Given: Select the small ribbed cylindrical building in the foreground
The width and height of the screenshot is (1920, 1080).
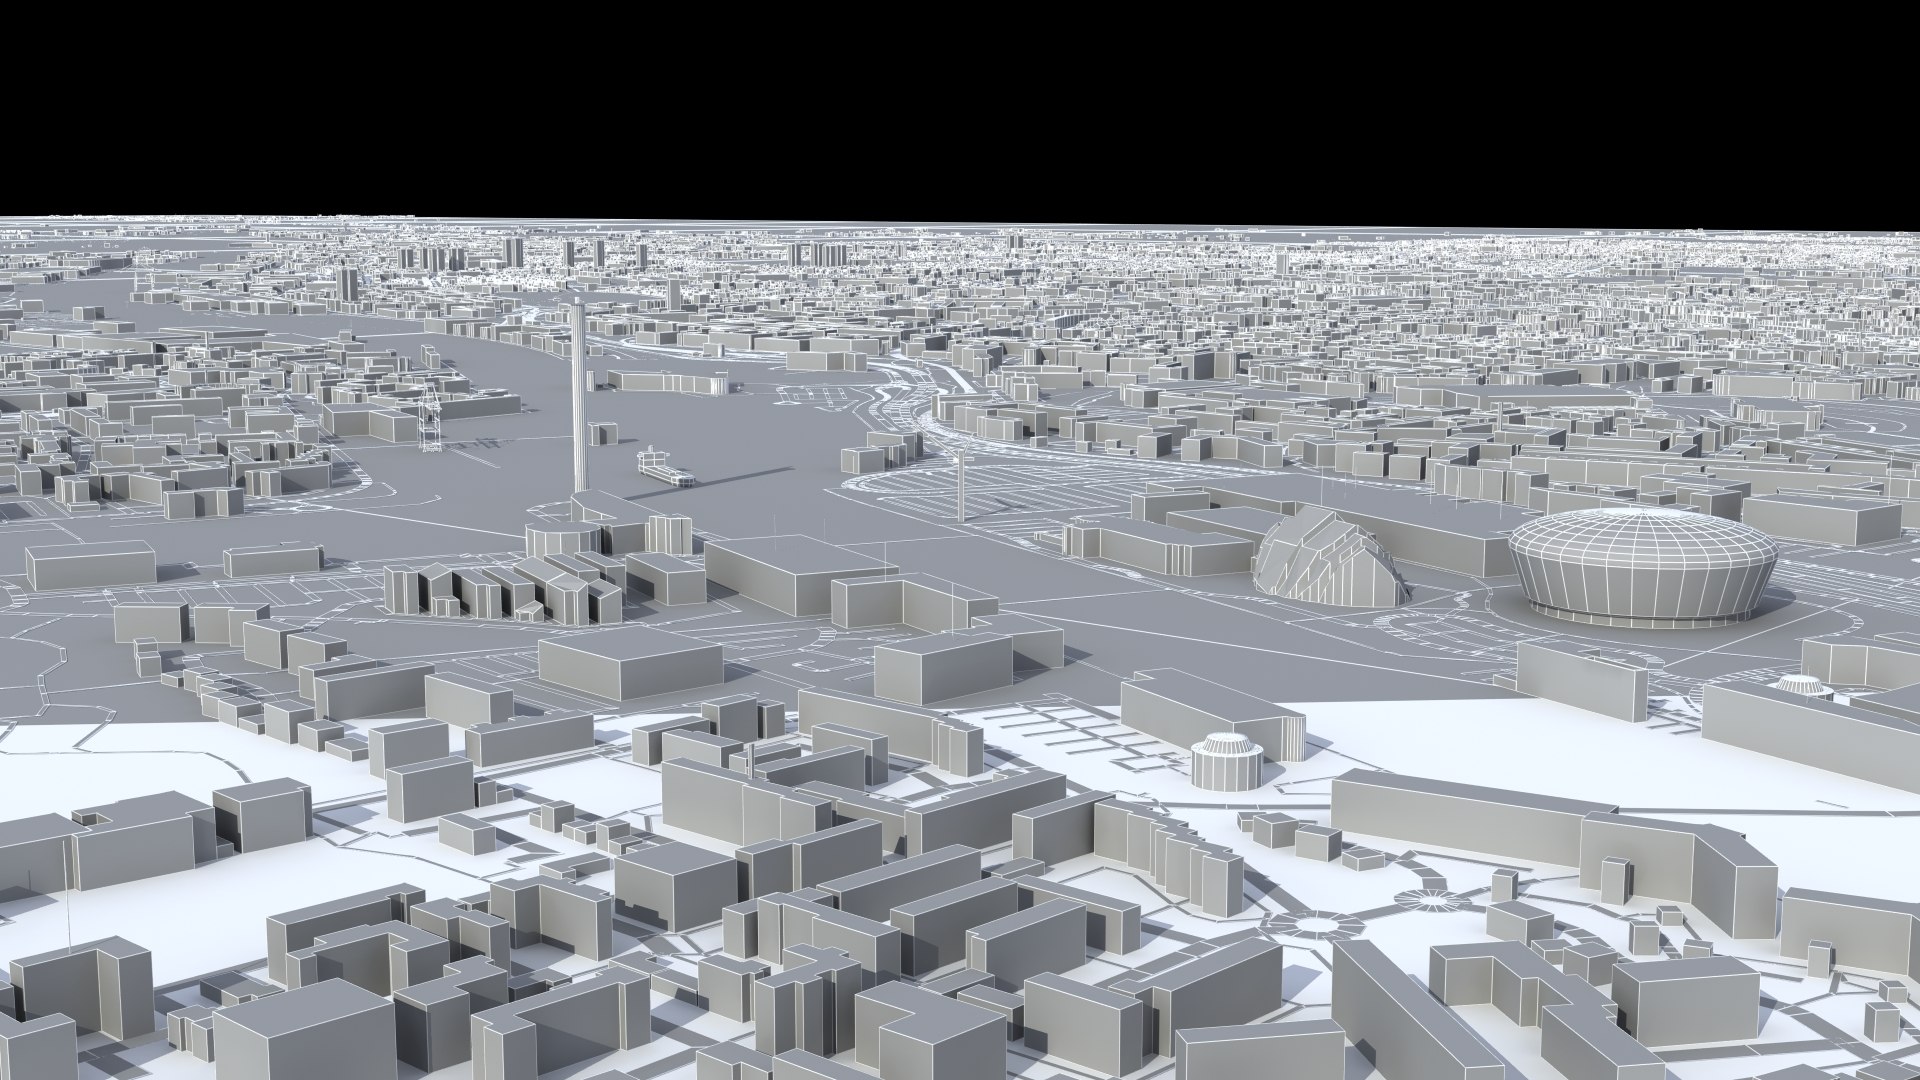Looking at the screenshot, I should click(x=1229, y=762).
